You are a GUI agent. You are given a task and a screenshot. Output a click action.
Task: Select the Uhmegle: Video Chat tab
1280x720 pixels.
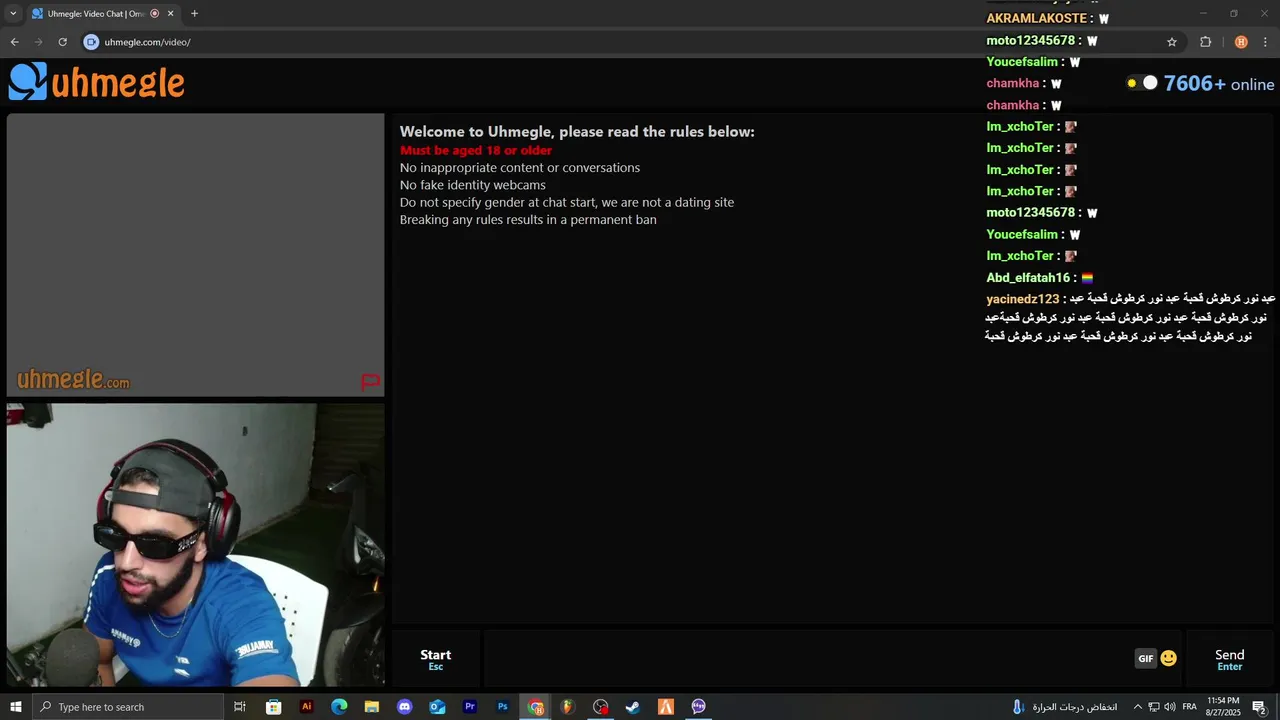point(95,14)
